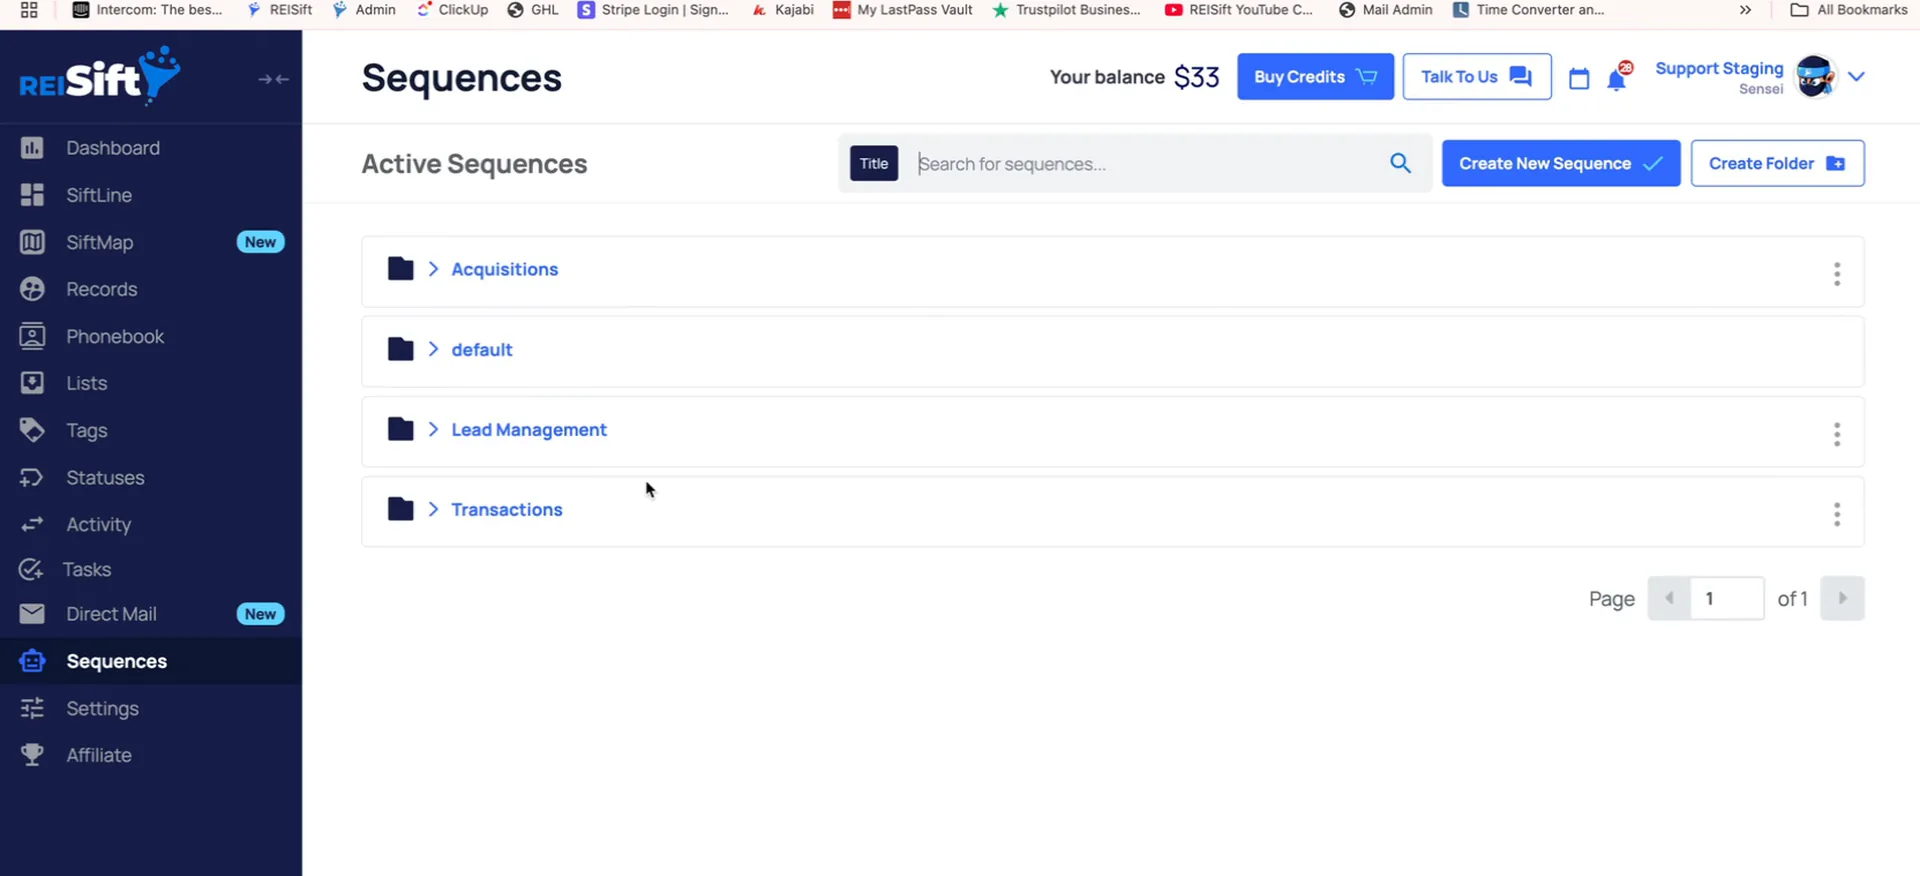The image size is (1920, 876).
Task: Click the page number input field
Action: pyautogui.click(x=1726, y=598)
